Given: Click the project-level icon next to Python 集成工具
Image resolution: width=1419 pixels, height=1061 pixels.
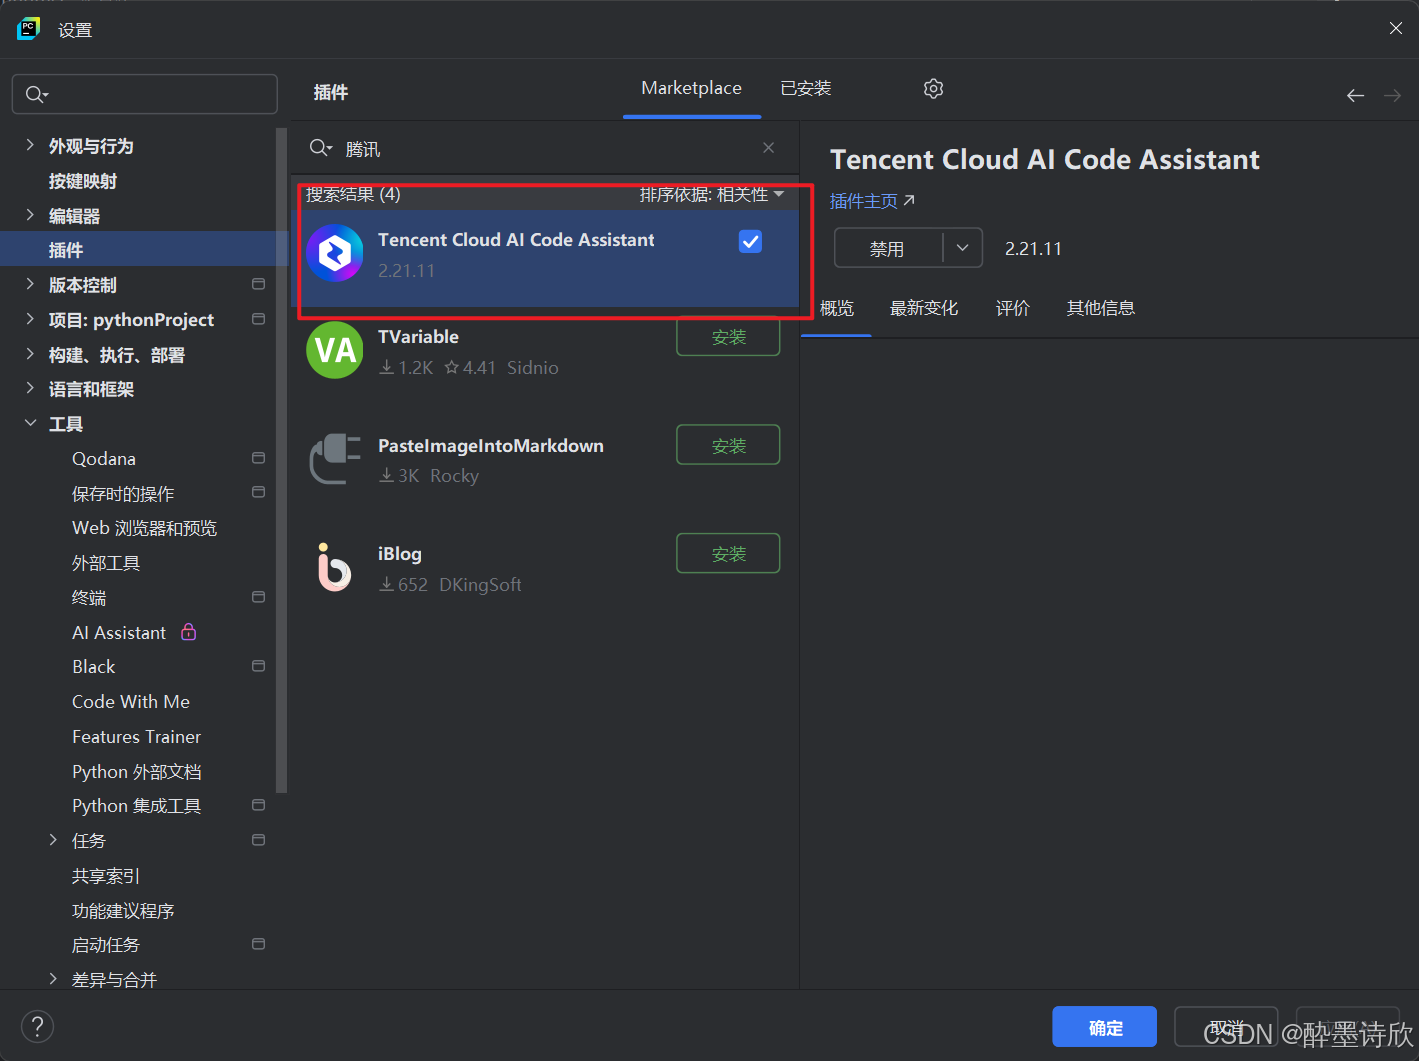Looking at the screenshot, I should click(258, 805).
